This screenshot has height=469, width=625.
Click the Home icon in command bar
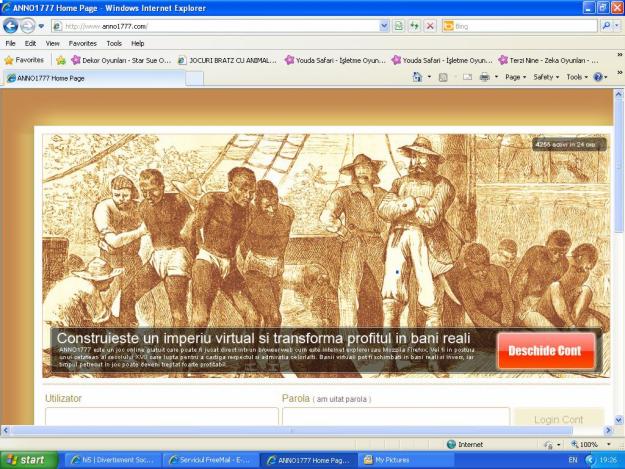pyautogui.click(x=417, y=77)
